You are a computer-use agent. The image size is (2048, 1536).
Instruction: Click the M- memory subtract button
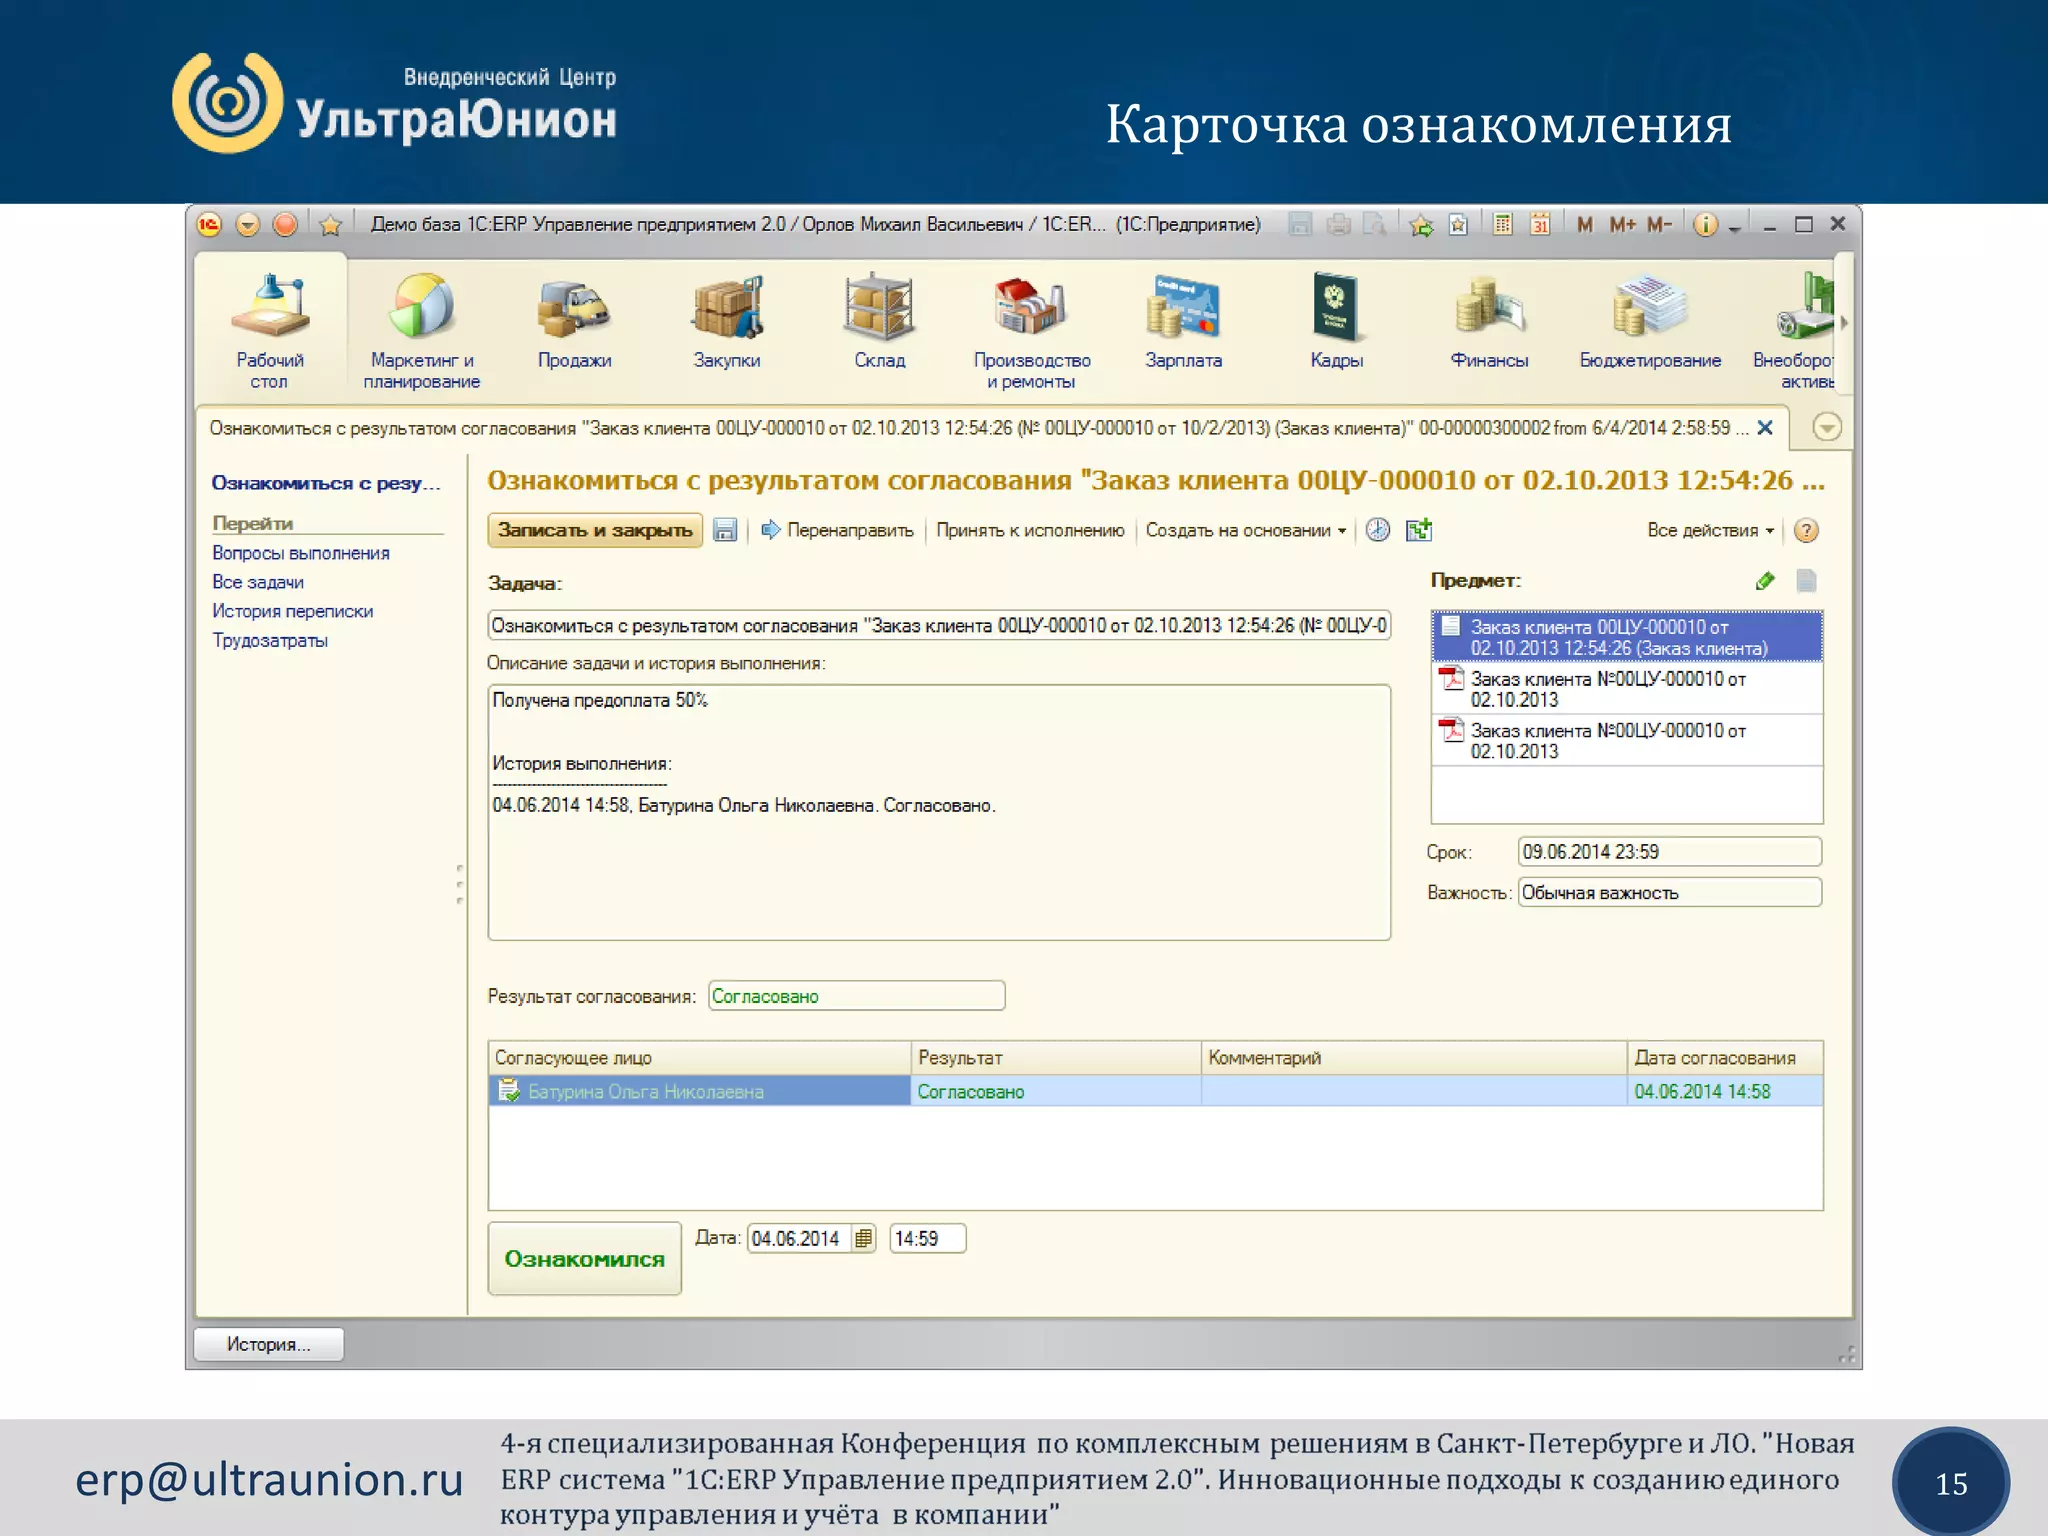[x=1659, y=225]
